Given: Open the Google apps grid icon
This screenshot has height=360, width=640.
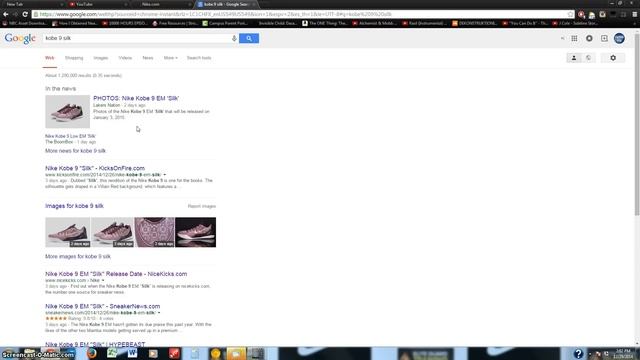Looking at the screenshot, I should coord(574,38).
